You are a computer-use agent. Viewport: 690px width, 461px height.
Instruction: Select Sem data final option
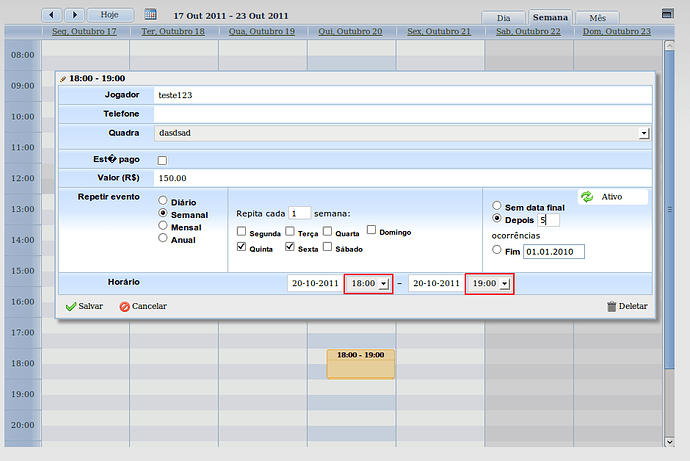tap(497, 205)
